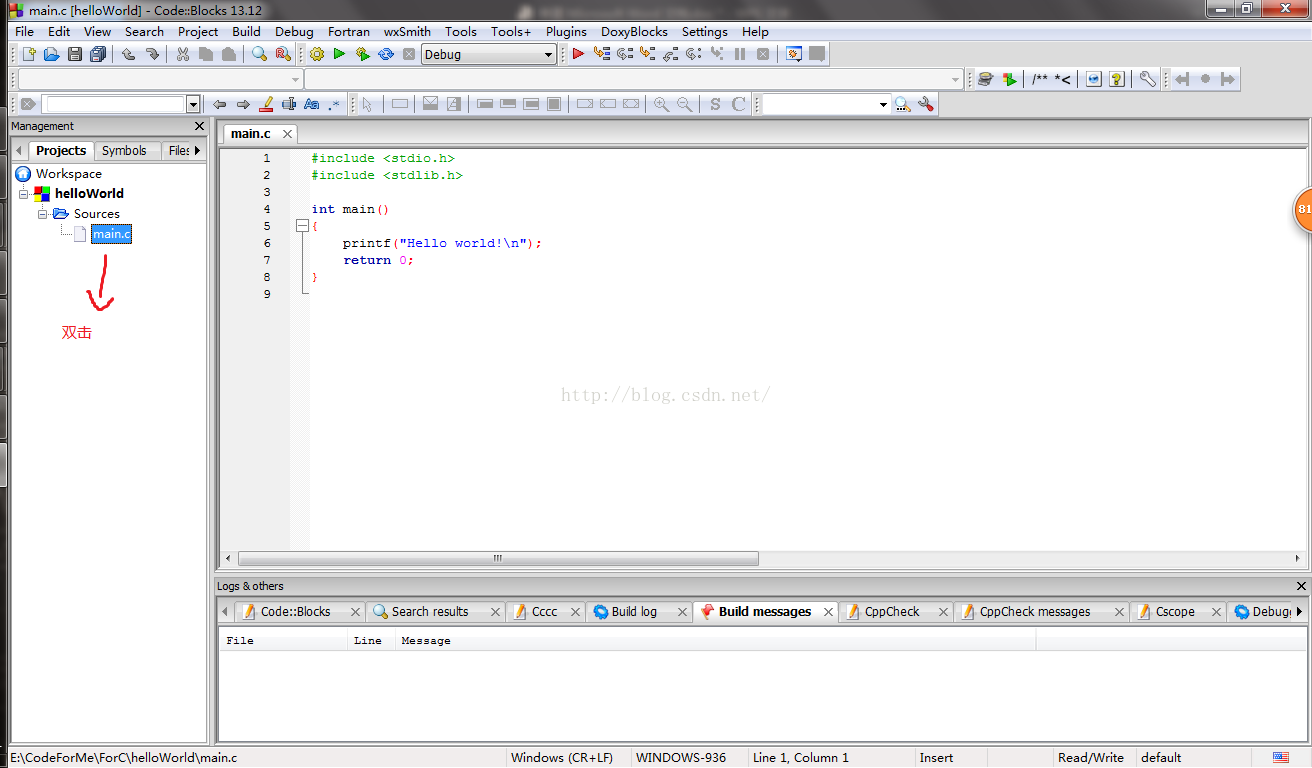Click the DoxyBlocks line comment icon
This screenshot has height=768, width=1312.
[1063, 79]
